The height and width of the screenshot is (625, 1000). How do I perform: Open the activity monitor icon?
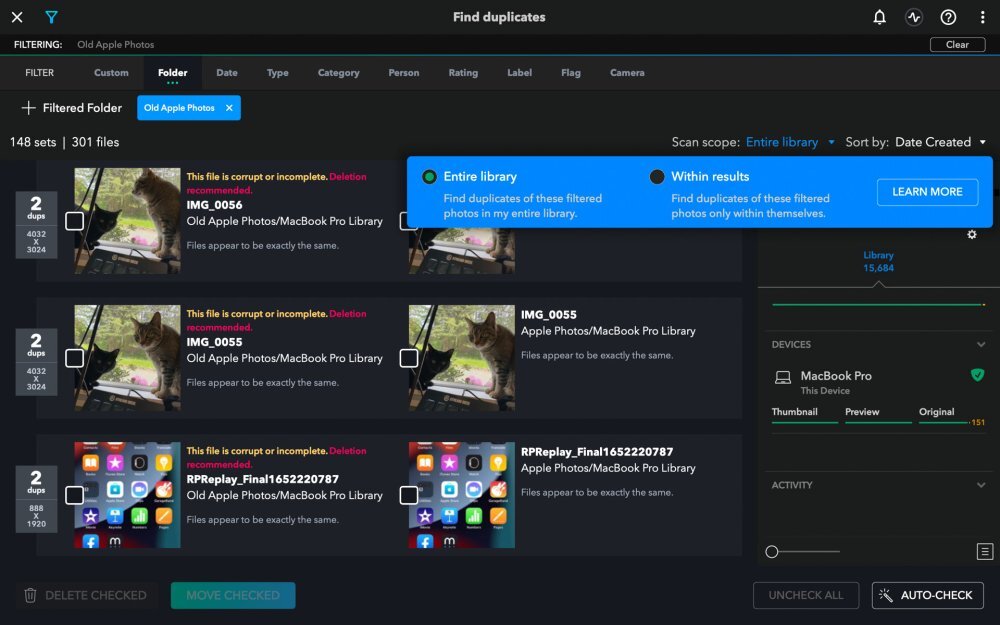[913, 17]
